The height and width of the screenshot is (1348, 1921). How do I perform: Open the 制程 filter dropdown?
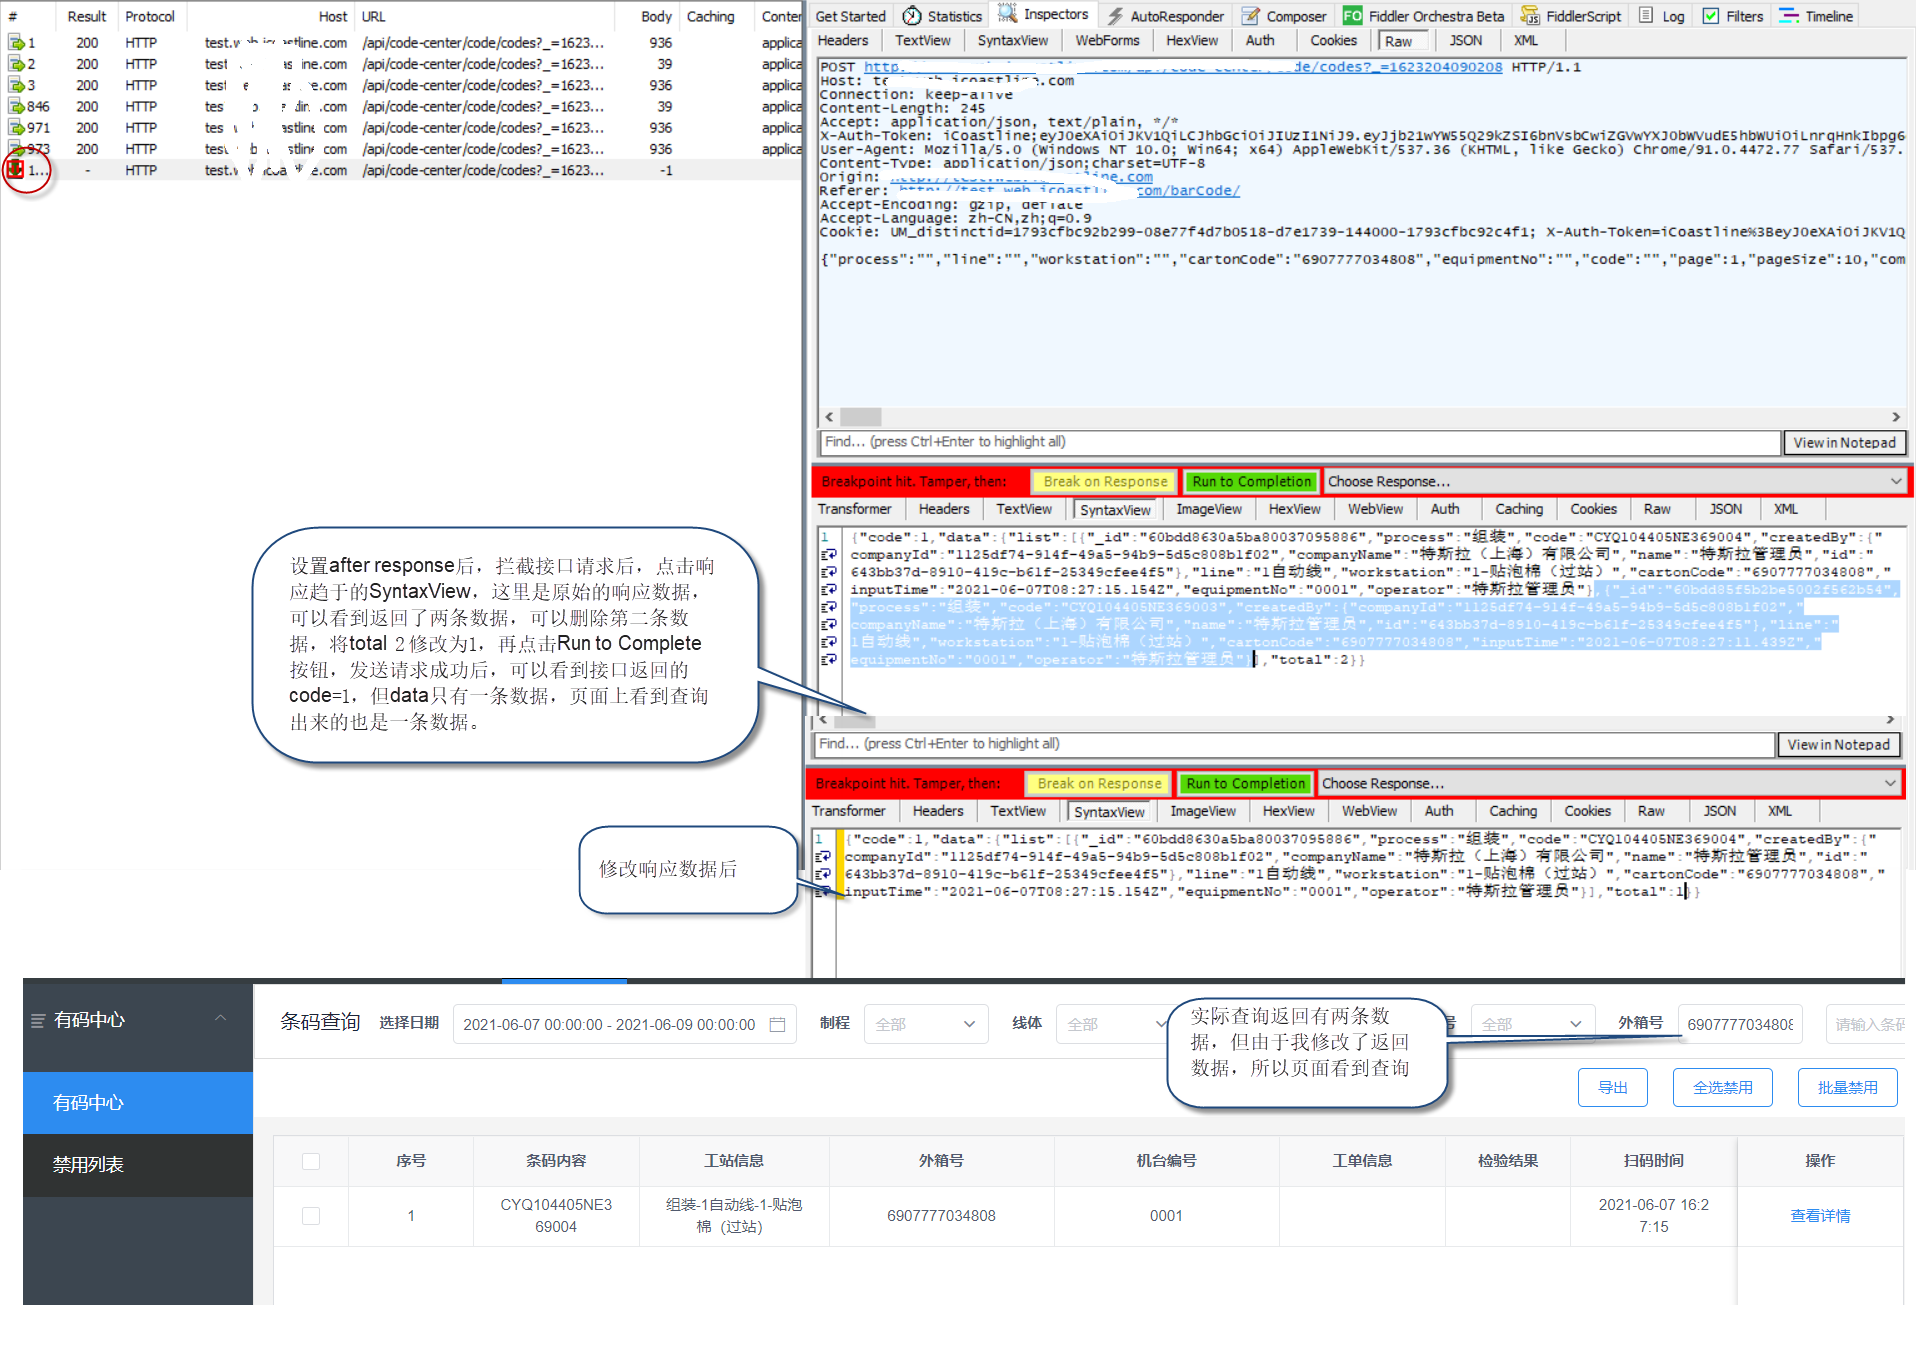925,1023
